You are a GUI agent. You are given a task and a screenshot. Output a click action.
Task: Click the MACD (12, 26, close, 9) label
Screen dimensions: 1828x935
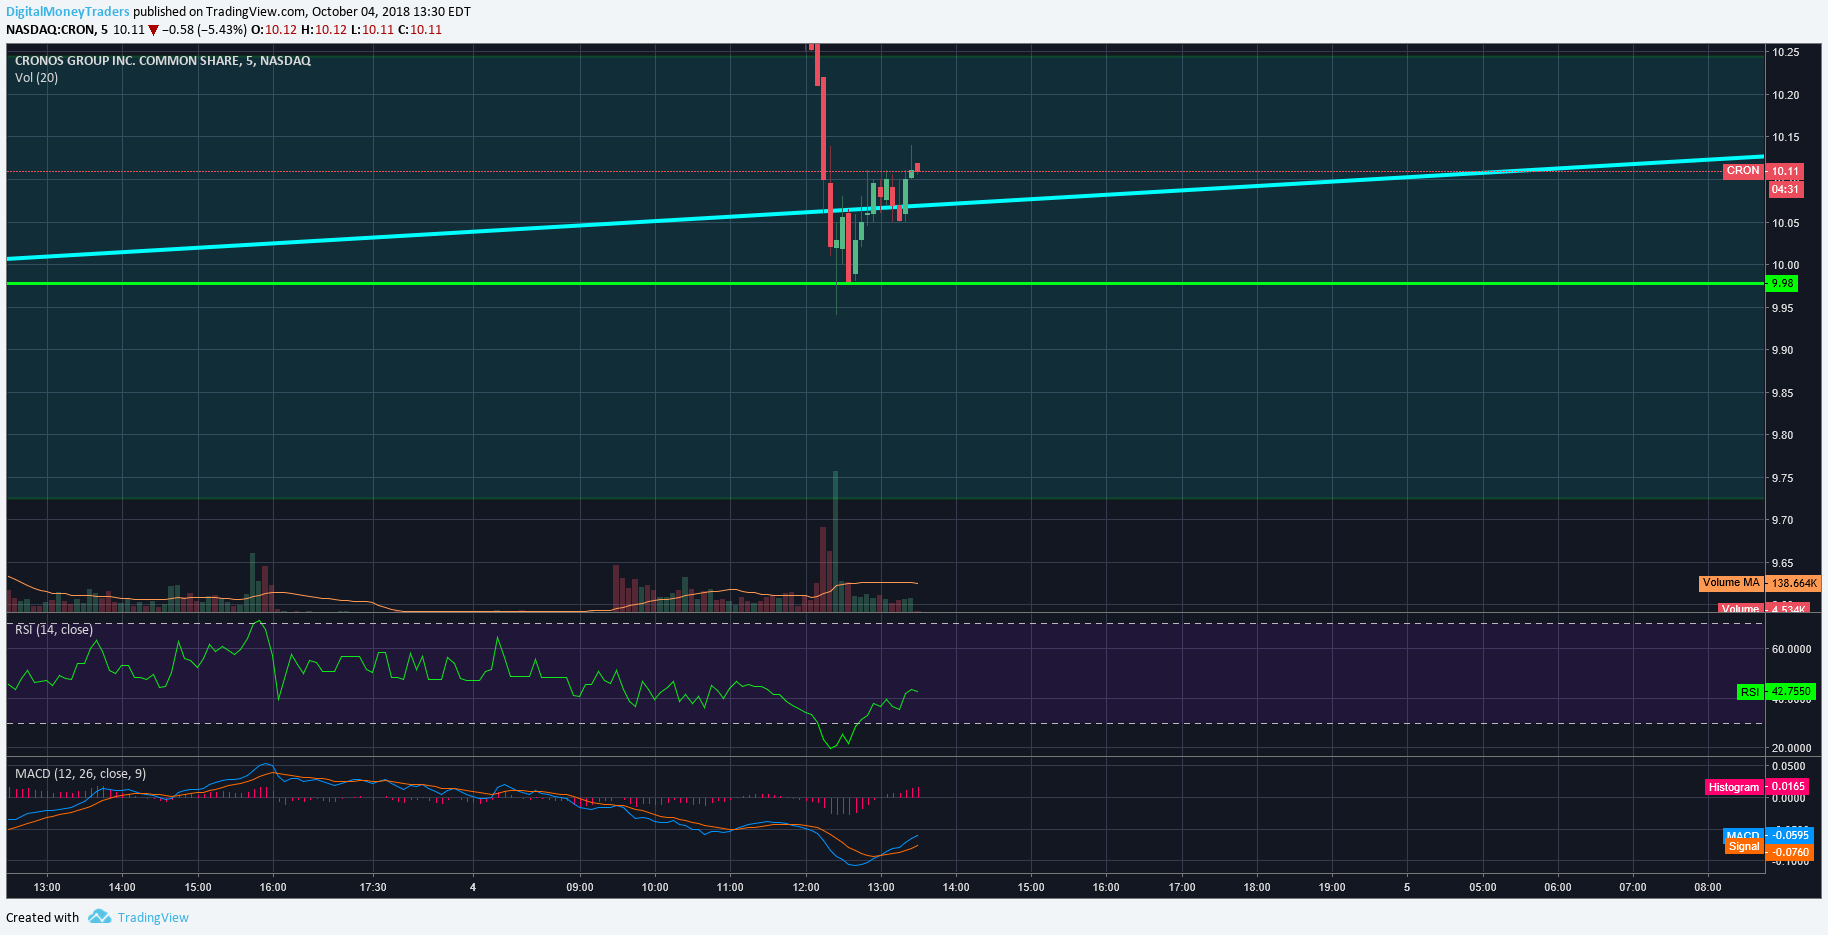click(80, 774)
